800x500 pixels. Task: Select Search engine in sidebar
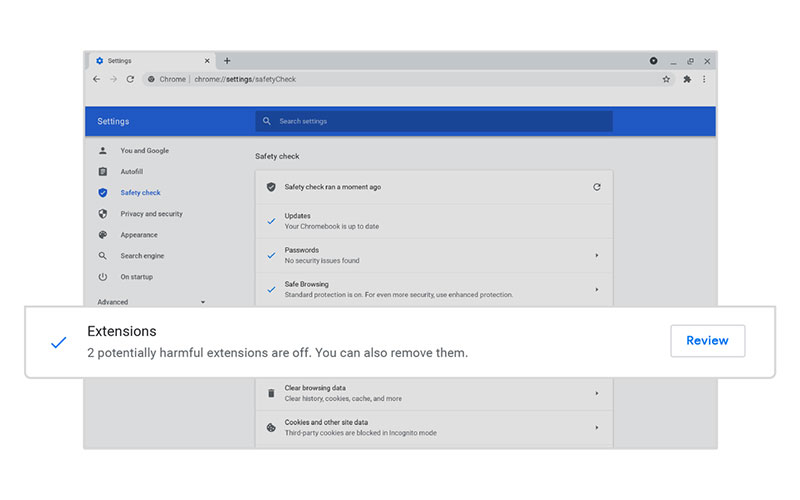[x=142, y=256]
